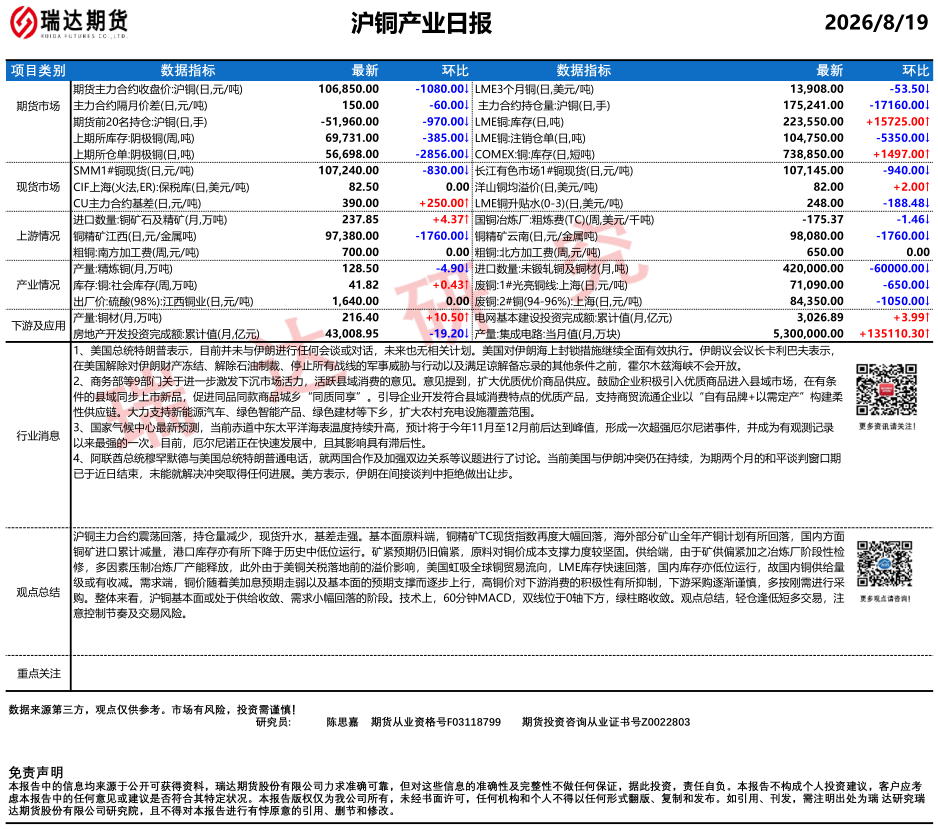Click value 106,850.00 for 沪铜 closing price
Viewport: 938px width, 829px height.
click(x=348, y=89)
